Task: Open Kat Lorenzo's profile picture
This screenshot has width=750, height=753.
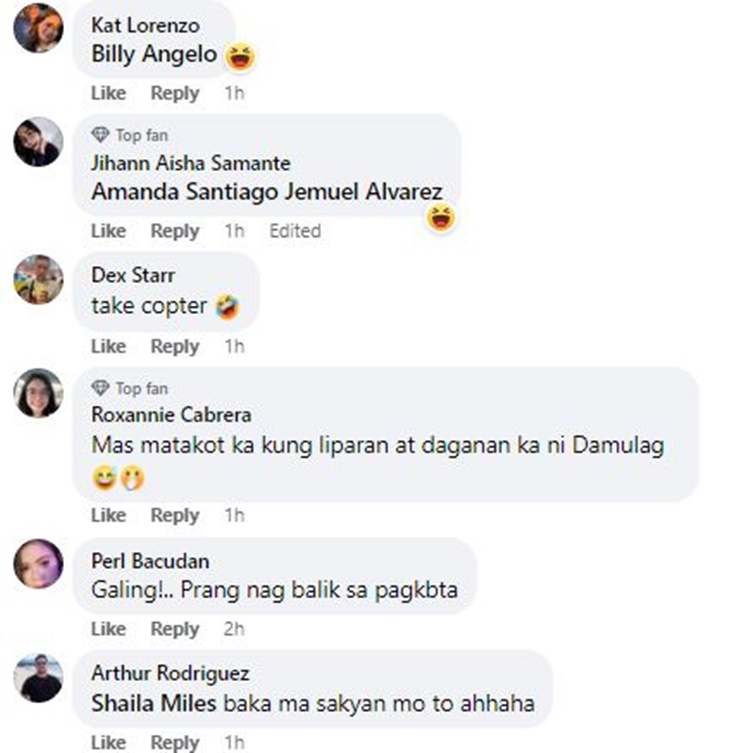Action: tap(38, 28)
